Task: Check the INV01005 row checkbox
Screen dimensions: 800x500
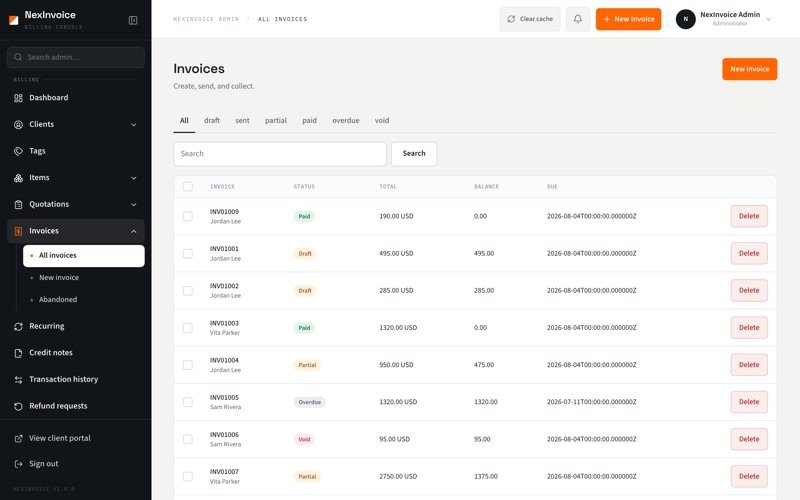Action: [188, 402]
